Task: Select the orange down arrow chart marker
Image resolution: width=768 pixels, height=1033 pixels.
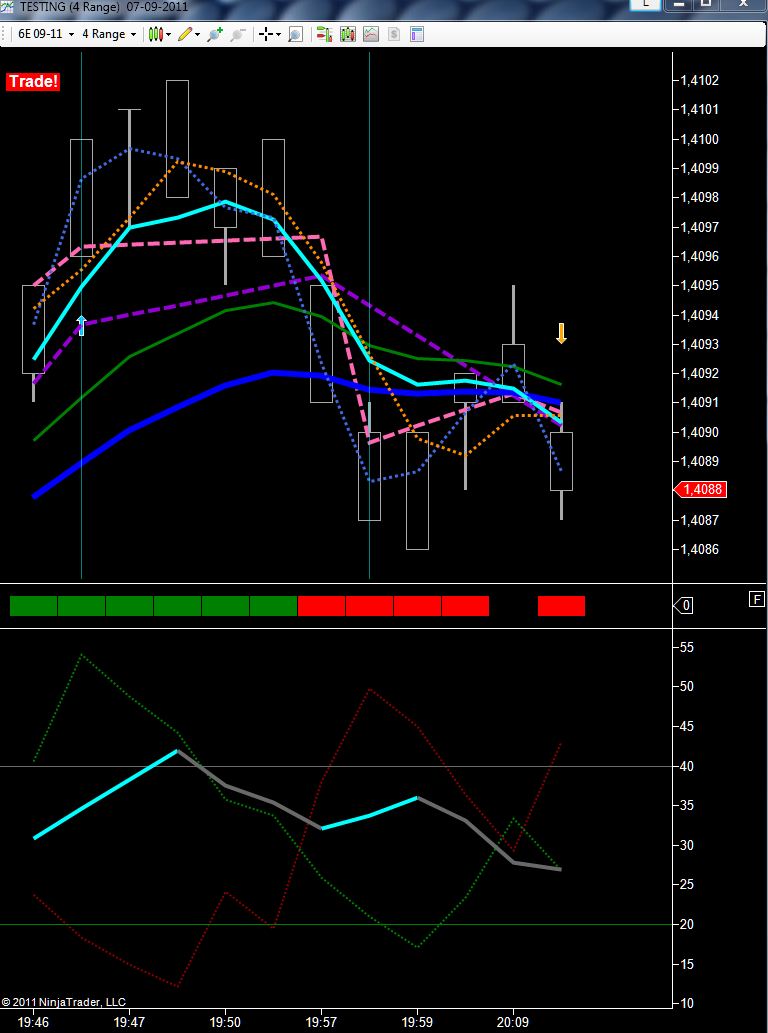Action: tap(561, 333)
